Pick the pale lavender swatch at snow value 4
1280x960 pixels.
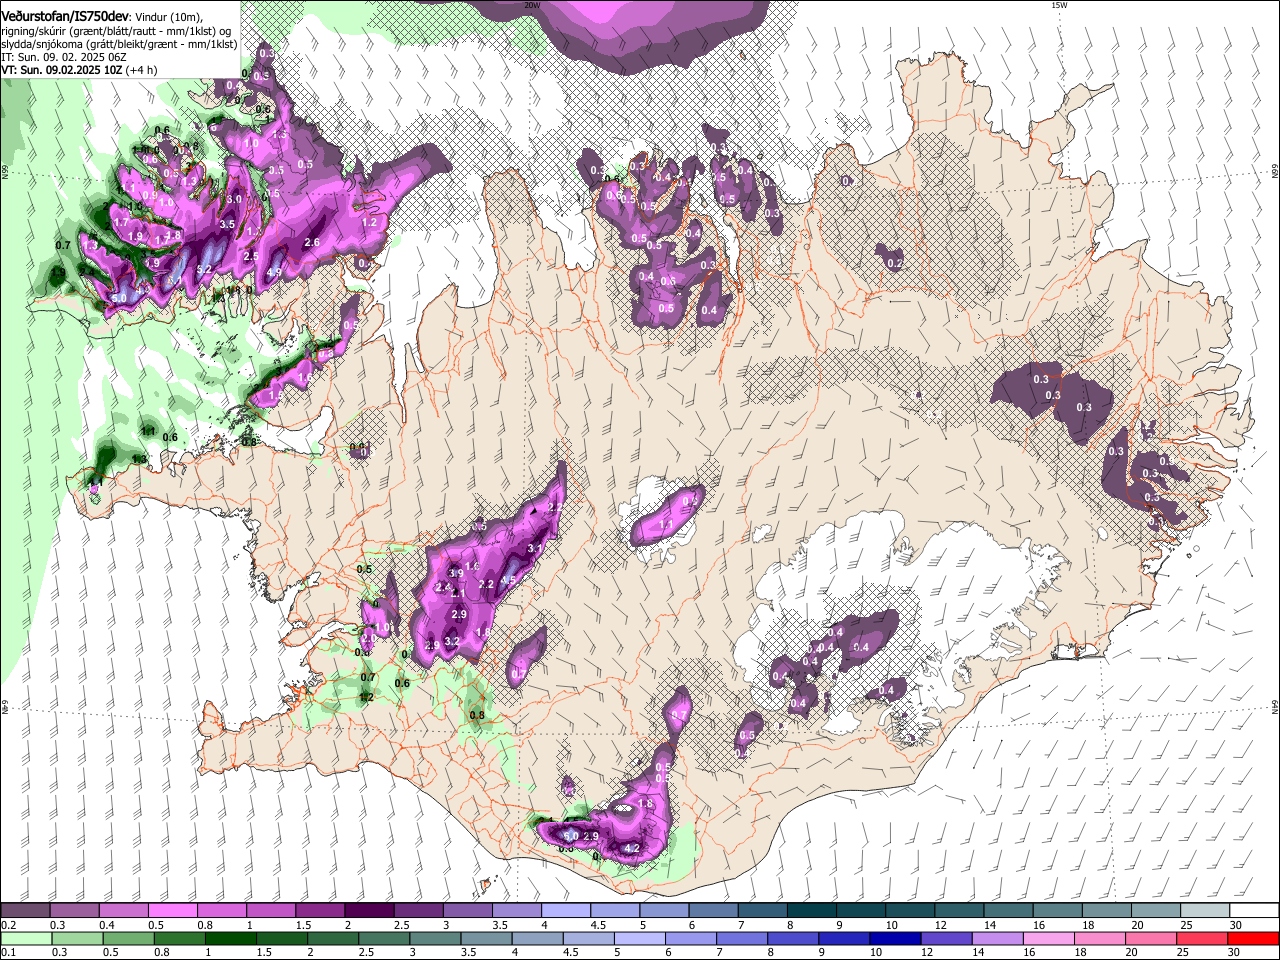click(x=565, y=911)
